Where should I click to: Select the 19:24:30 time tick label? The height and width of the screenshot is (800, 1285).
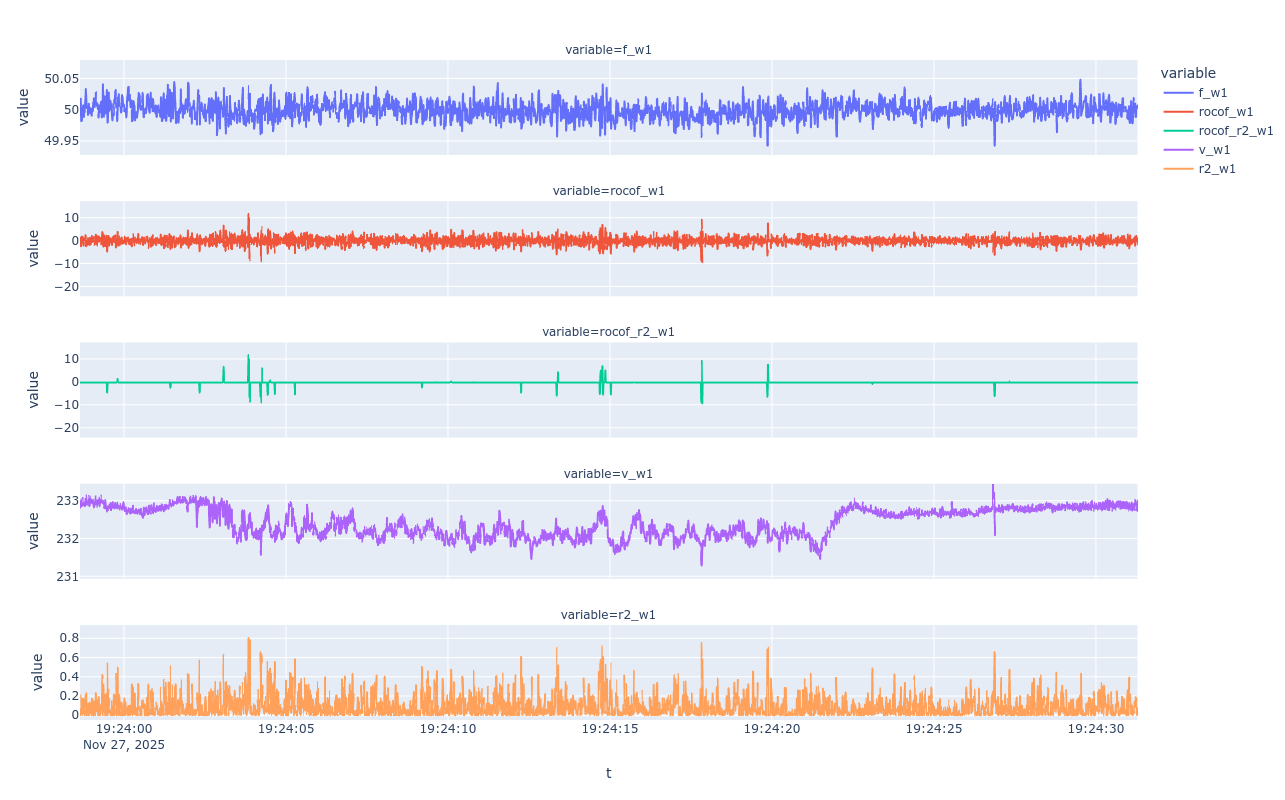1096,729
